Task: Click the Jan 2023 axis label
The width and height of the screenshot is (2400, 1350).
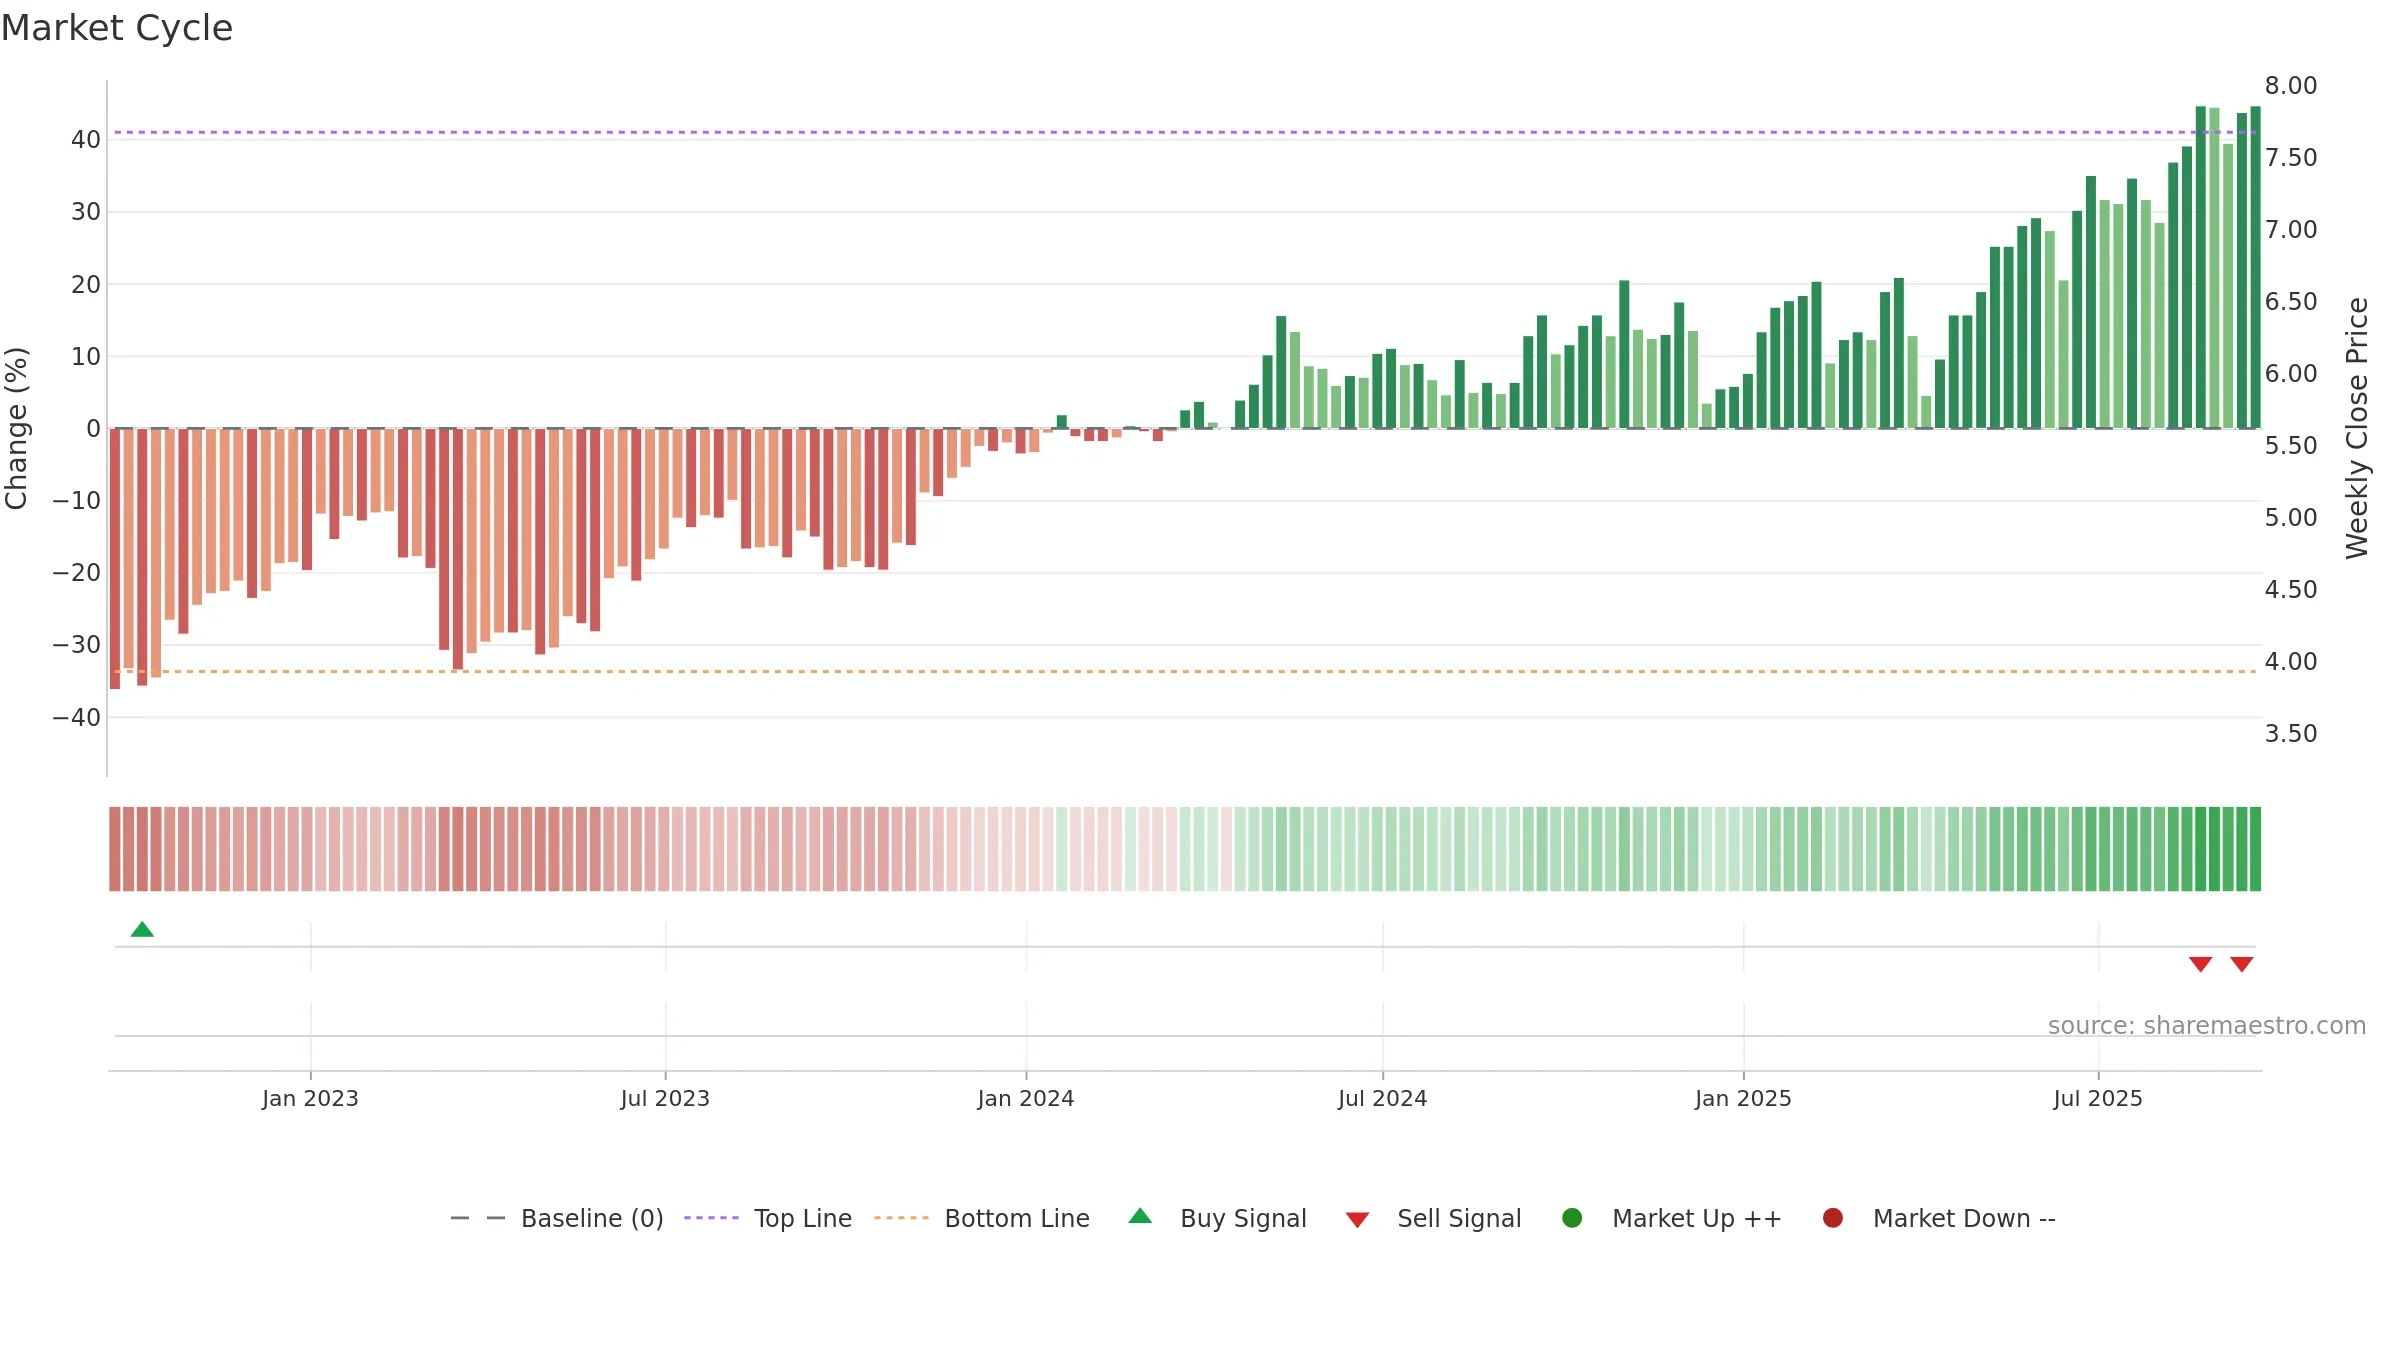Action: point(310,1098)
